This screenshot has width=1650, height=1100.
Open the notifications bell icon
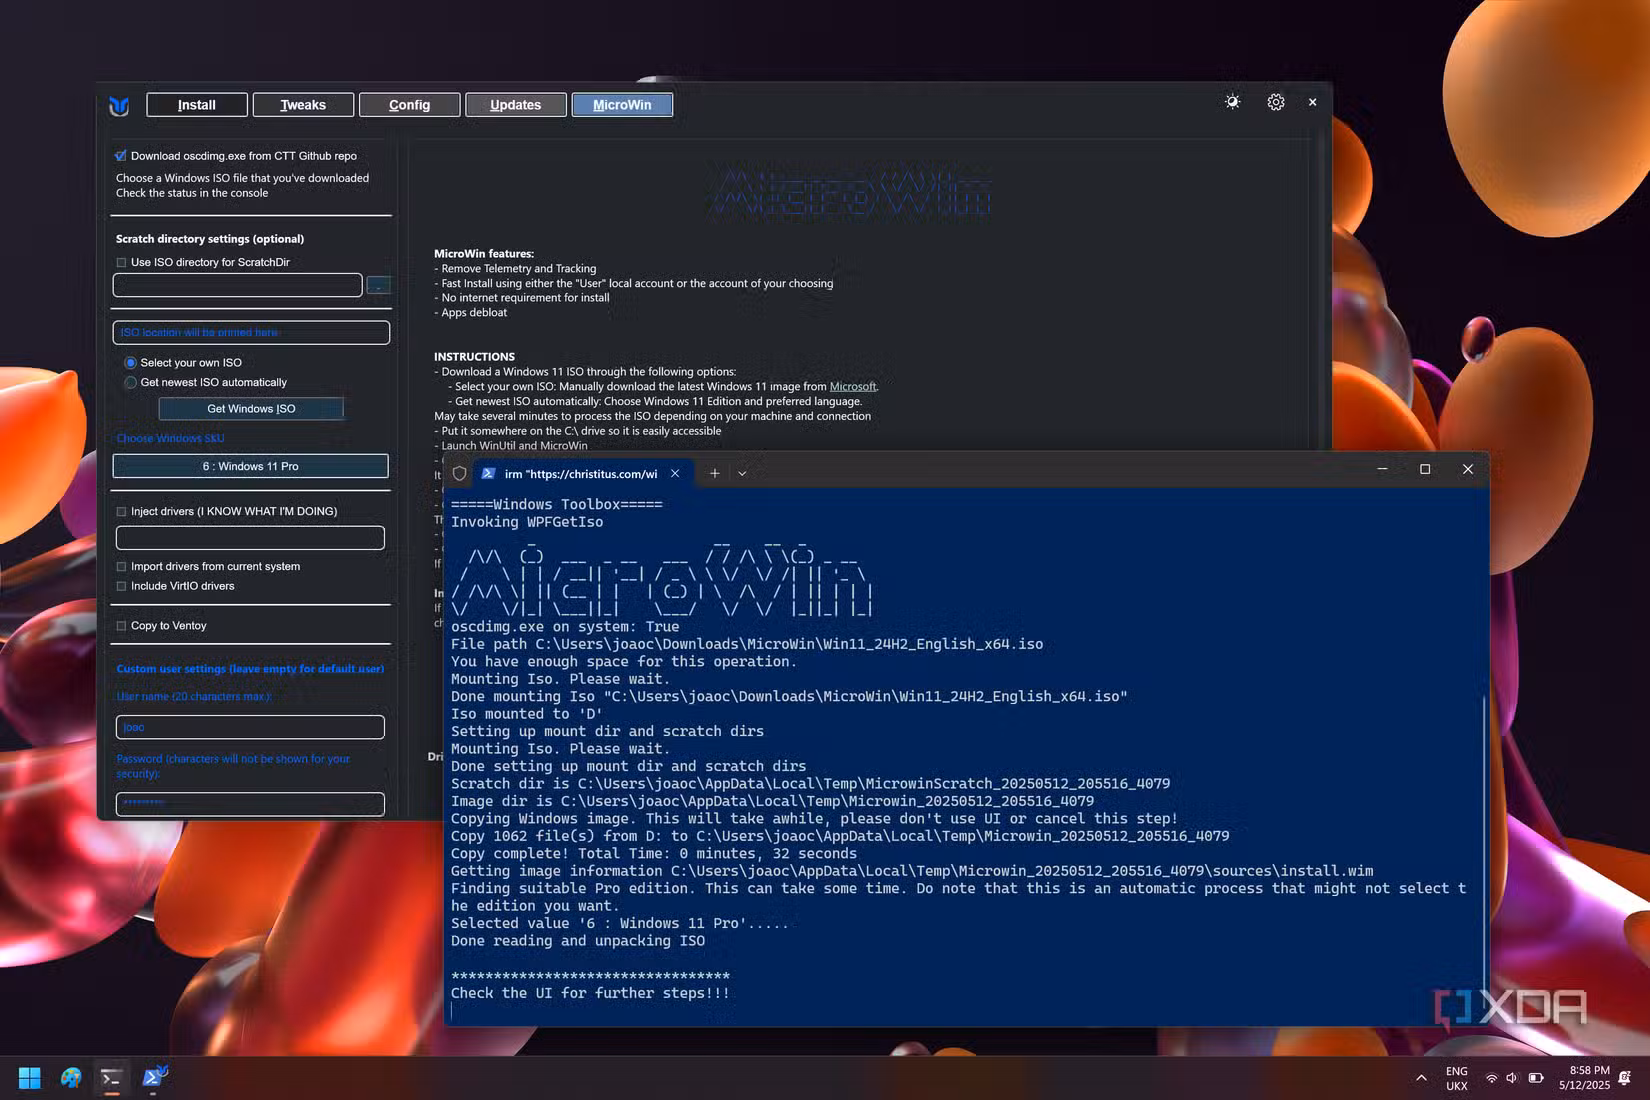1625,1078
